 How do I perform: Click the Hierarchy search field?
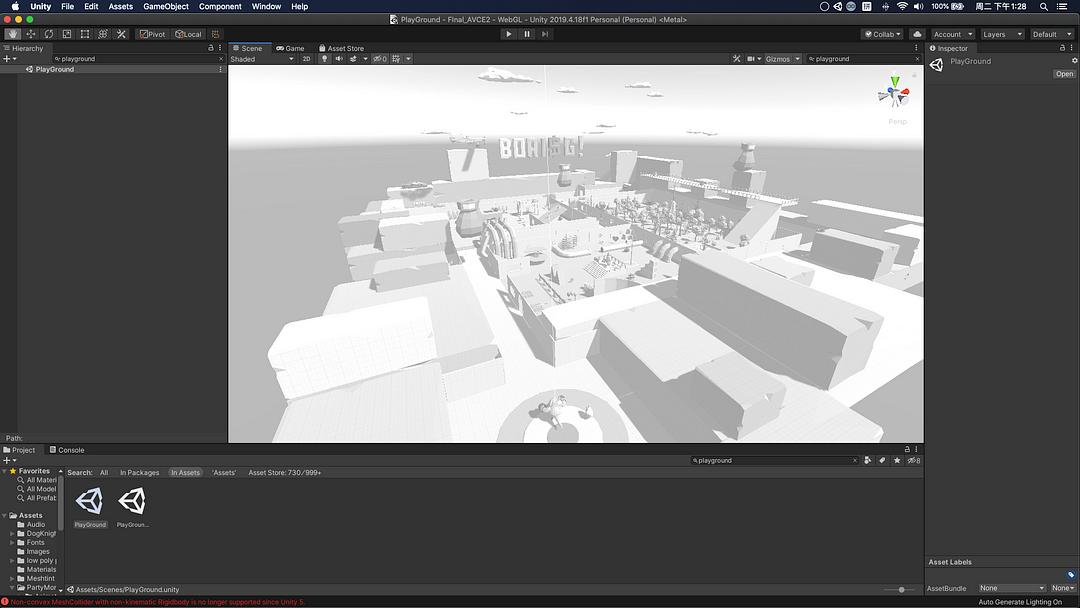(x=136, y=59)
